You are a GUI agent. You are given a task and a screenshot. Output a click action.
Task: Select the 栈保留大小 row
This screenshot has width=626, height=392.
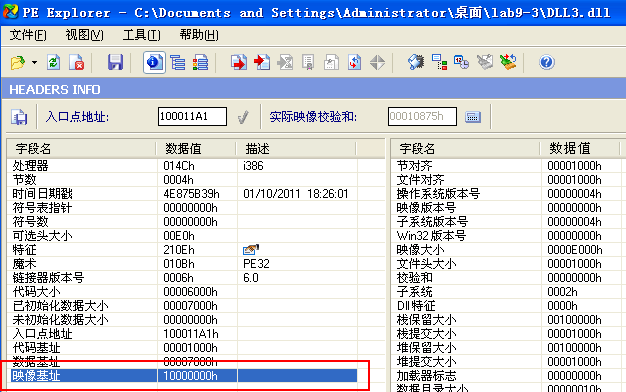pos(508,320)
